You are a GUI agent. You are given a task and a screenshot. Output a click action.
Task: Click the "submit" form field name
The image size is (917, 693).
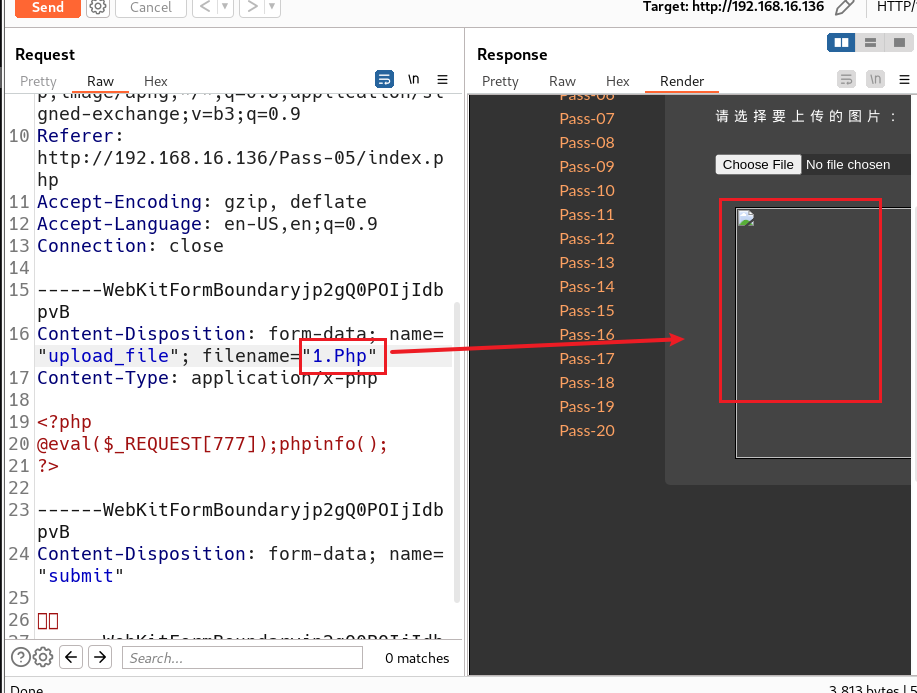pos(81,575)
